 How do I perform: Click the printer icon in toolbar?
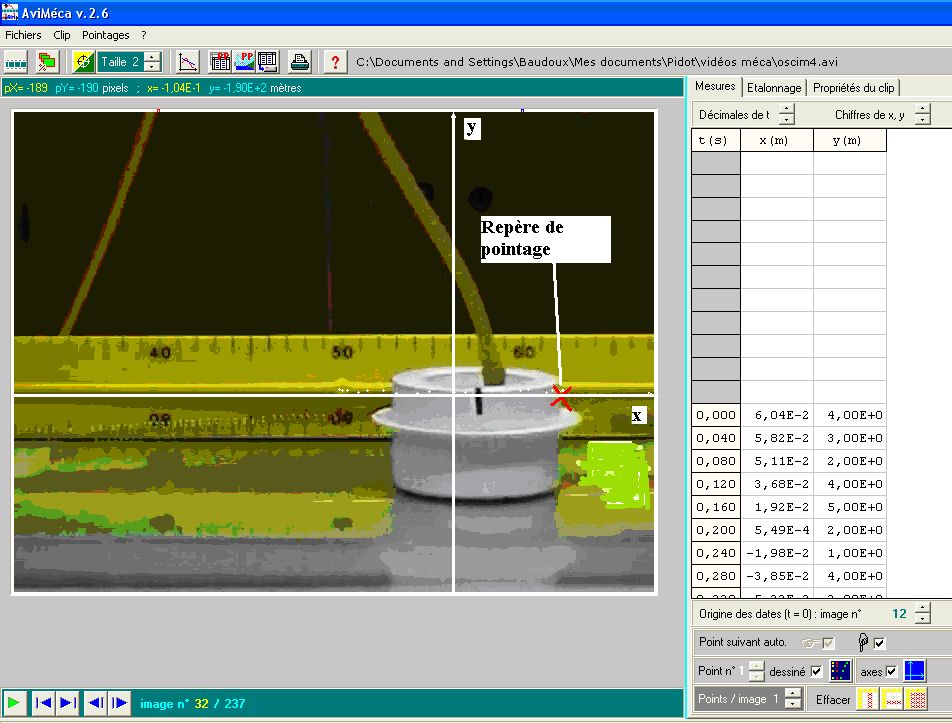click(299, 62)
